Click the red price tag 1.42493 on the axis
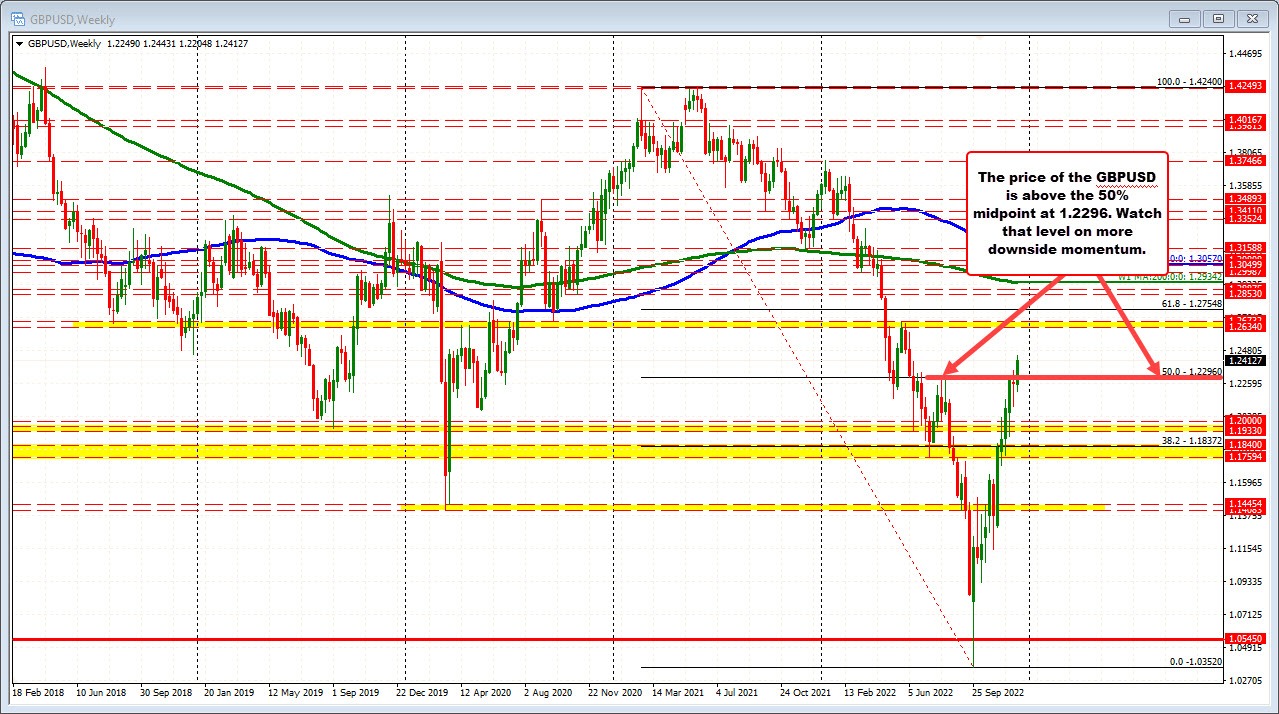This screenshot has width=1279, height=714. [x=1244, y=86]
